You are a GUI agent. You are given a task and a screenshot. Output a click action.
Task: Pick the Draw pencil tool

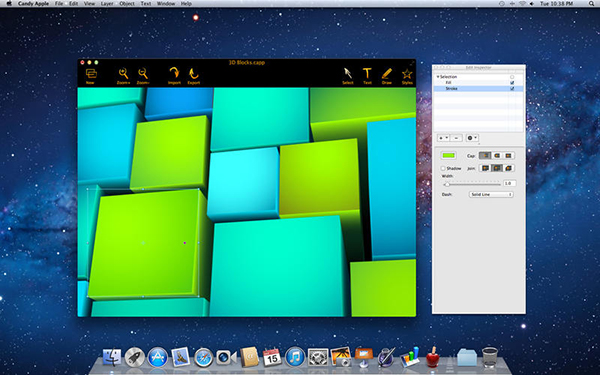[x=387, y=73]
